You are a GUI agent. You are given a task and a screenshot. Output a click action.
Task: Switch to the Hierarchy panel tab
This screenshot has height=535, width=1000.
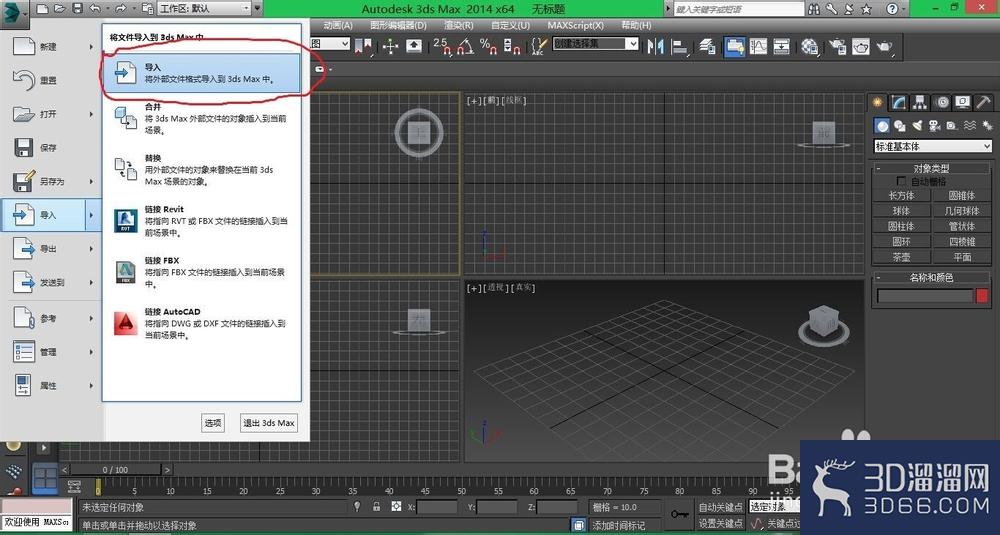point(920,102)
